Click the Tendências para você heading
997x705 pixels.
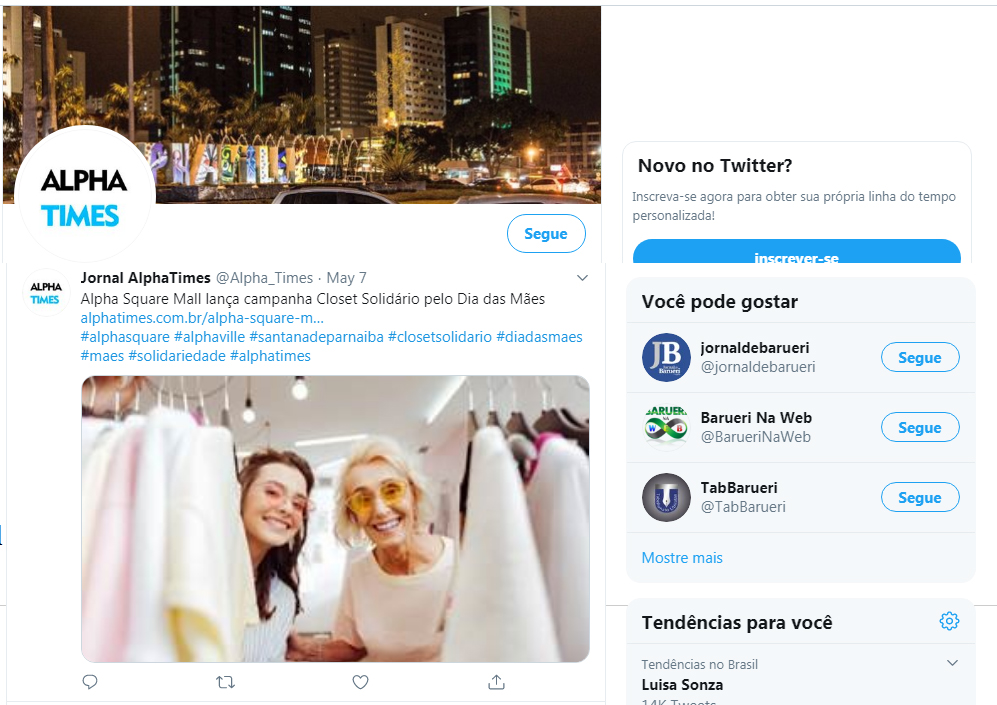point(737,622)
